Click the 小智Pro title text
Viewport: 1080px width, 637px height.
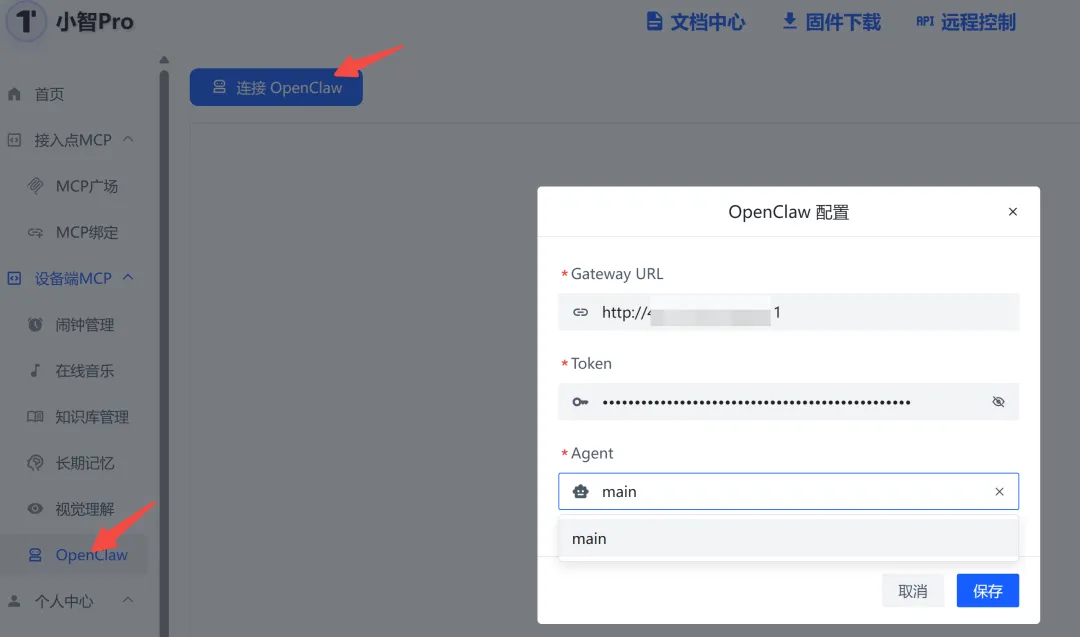94,21
